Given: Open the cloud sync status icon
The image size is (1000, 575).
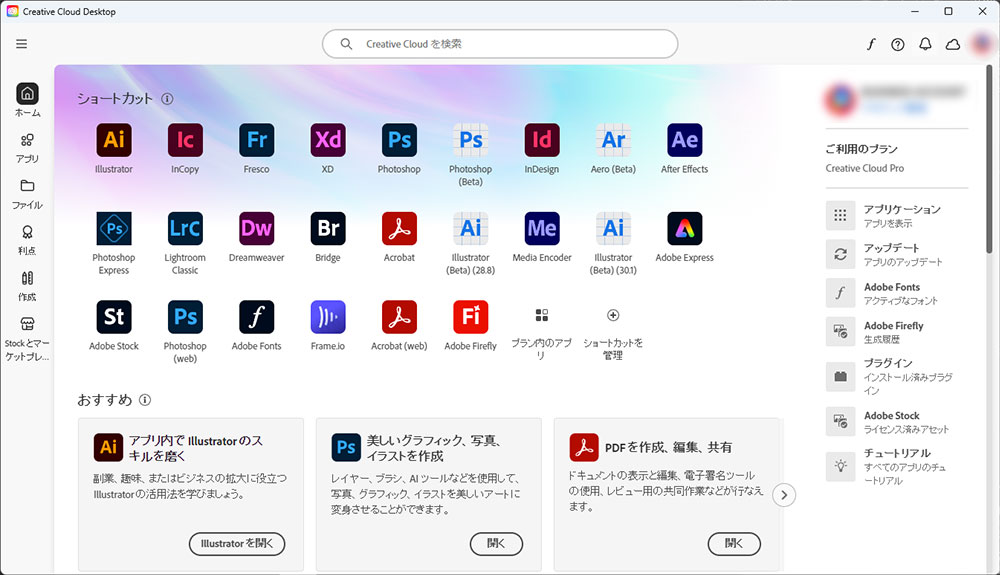Looking at the screenshot, I should point(952,44).
